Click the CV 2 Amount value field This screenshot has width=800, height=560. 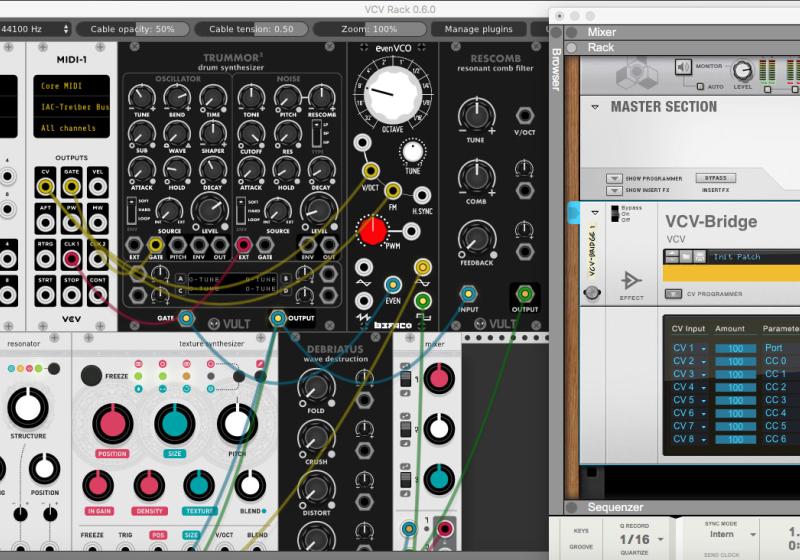point(735,362)
